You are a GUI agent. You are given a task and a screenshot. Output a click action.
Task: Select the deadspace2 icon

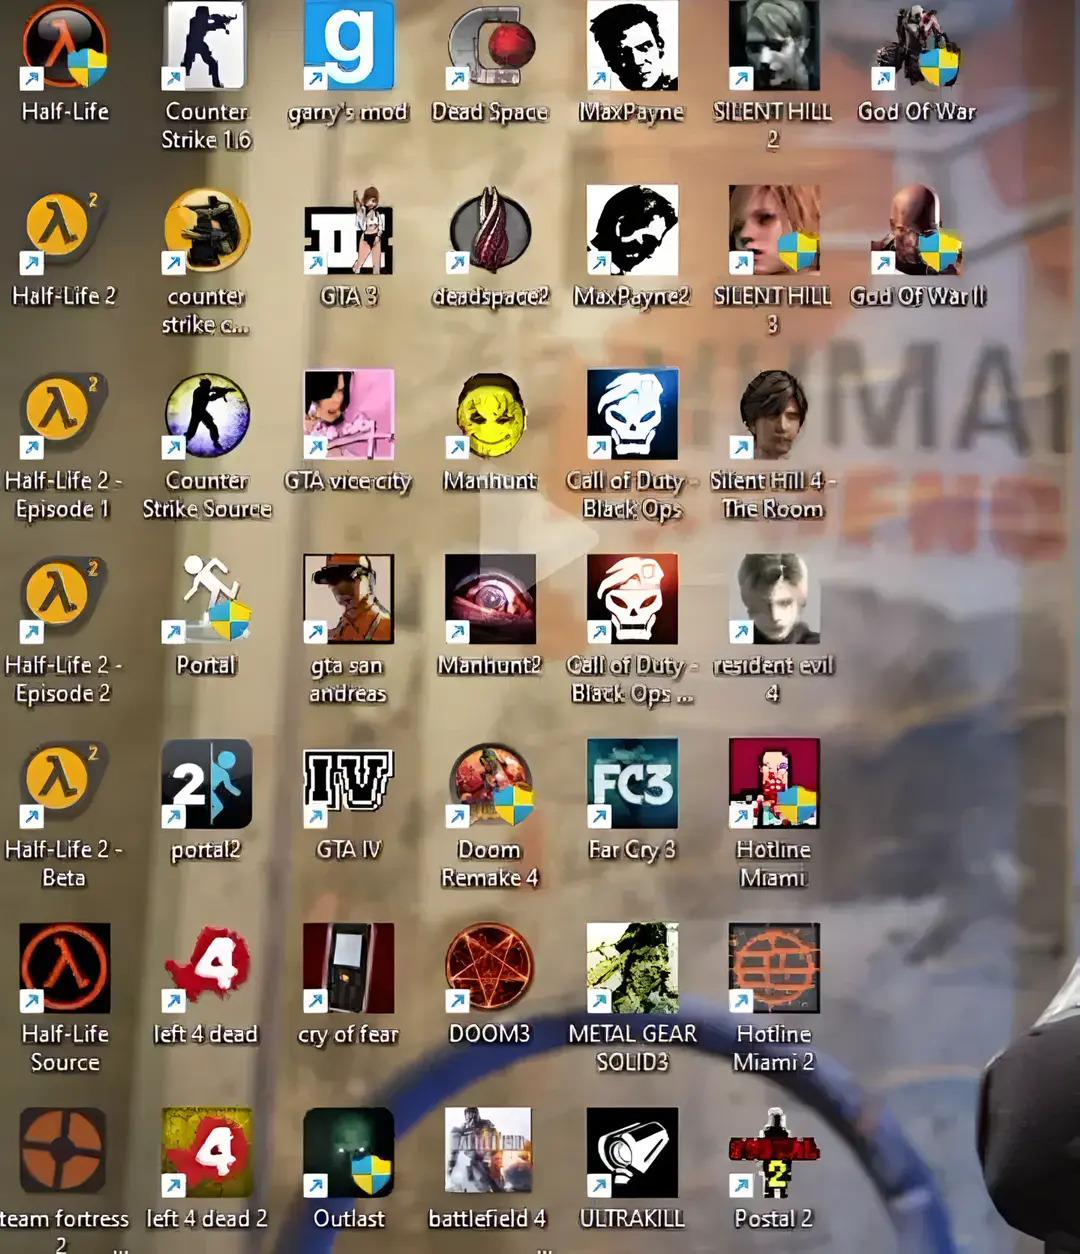[491, 230]
